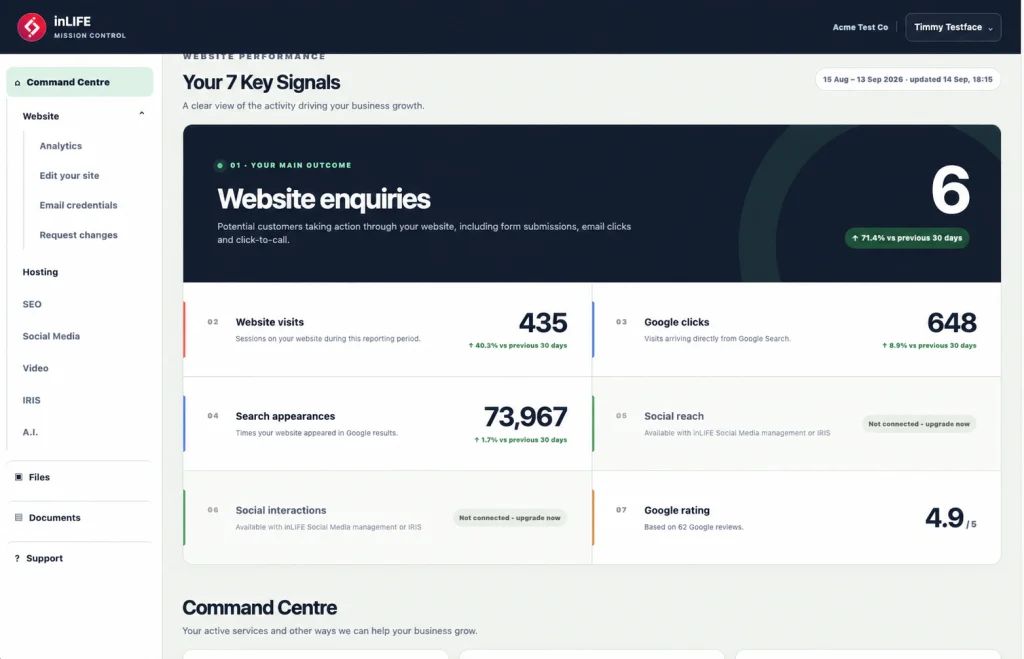Image resolution: width=1024 pixels, height=659 pixels.
Task: Go to Hosting section
Action: coord(40,272)
